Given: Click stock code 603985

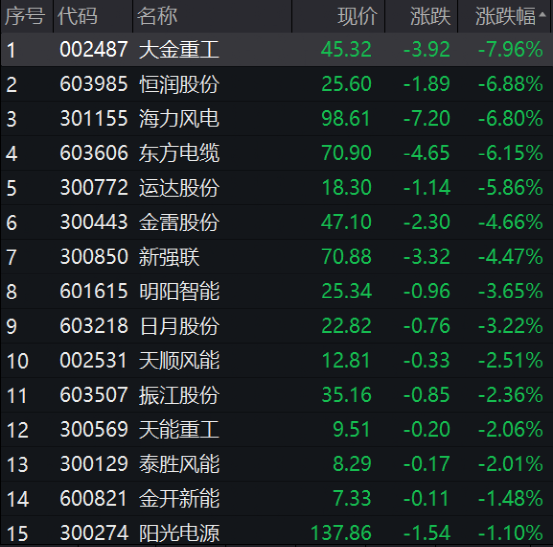Looking at the screenshot, I should tap(93, 84).
